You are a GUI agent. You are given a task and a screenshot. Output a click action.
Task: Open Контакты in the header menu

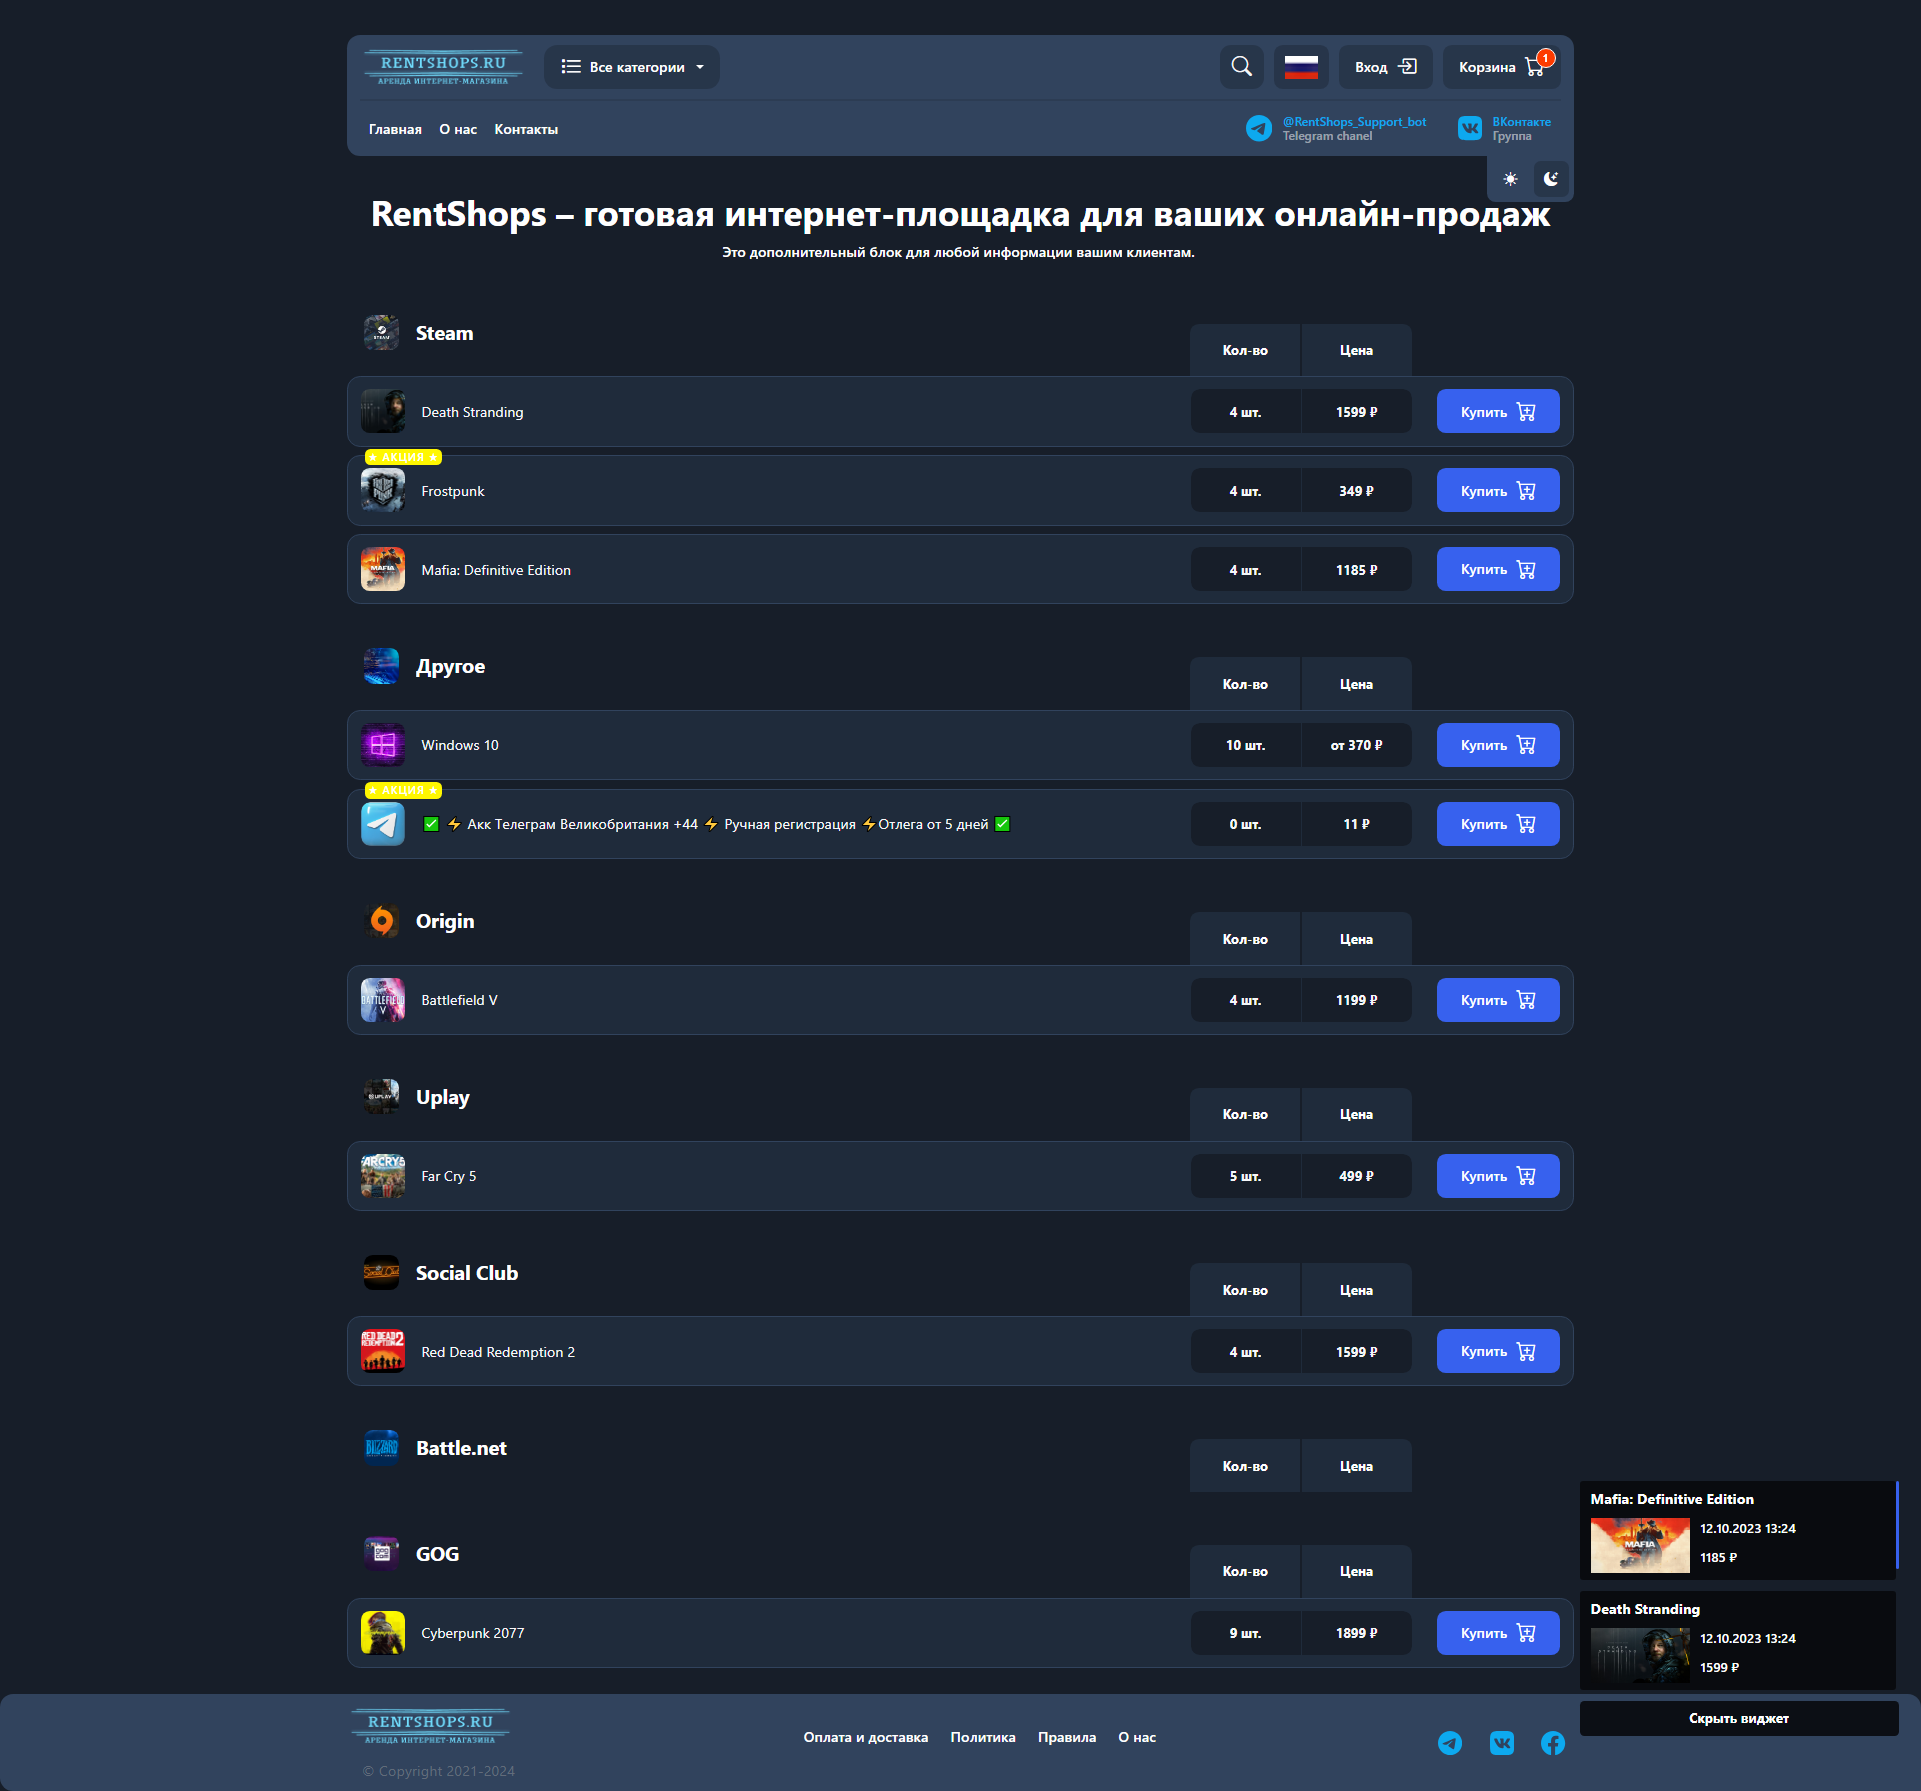(526, 129)
